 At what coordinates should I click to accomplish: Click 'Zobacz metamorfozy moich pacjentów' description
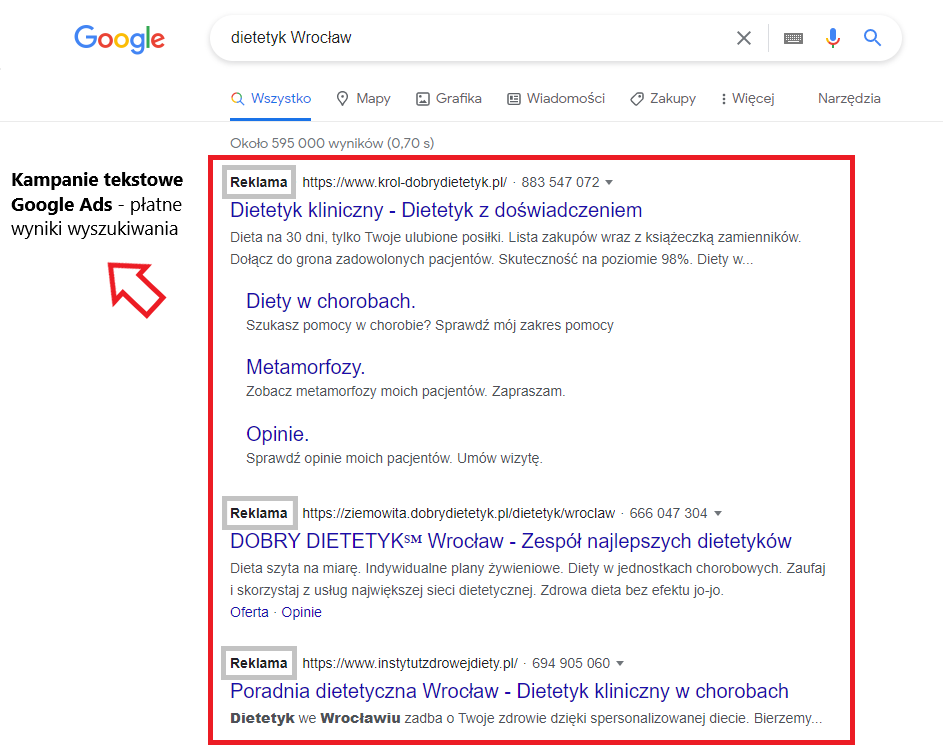pyautogui.click(x=405, y=392)
